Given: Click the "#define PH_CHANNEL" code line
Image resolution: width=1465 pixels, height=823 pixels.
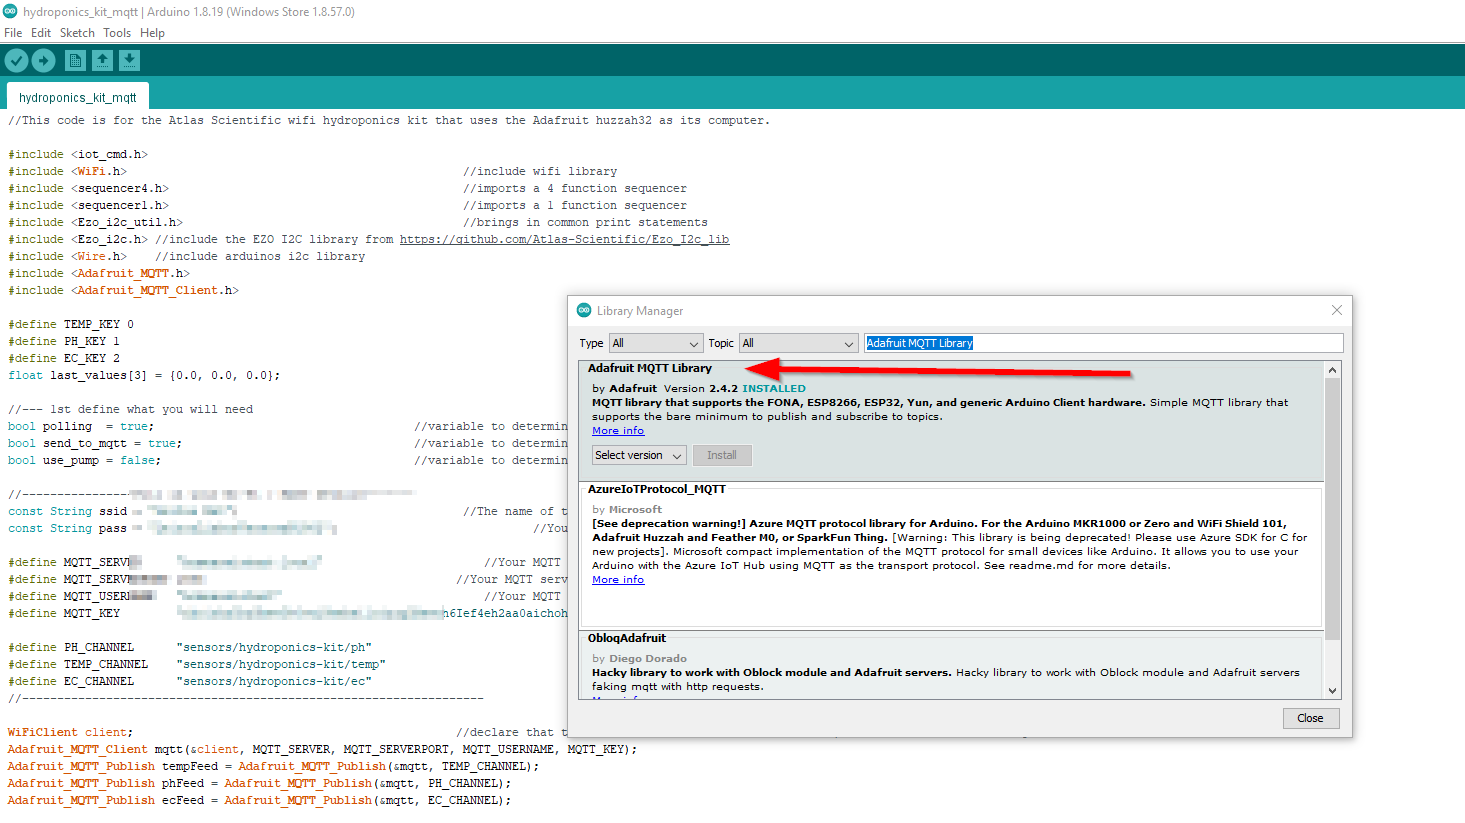Looking at the screenshot, I should click(x=190, y=647).
